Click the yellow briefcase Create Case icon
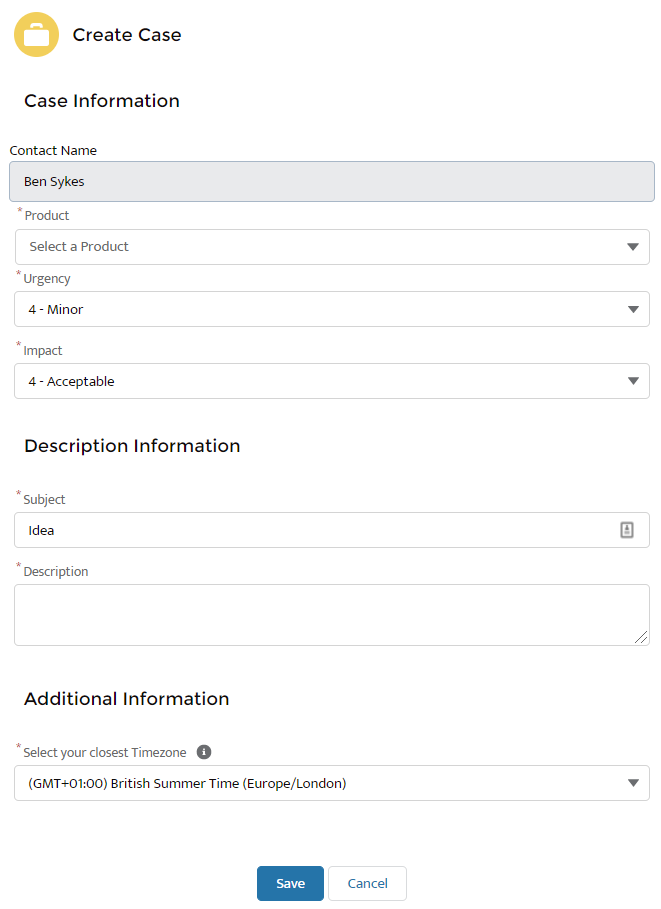The width and height of the screenshot is (661, 909). tap(36, 35)
